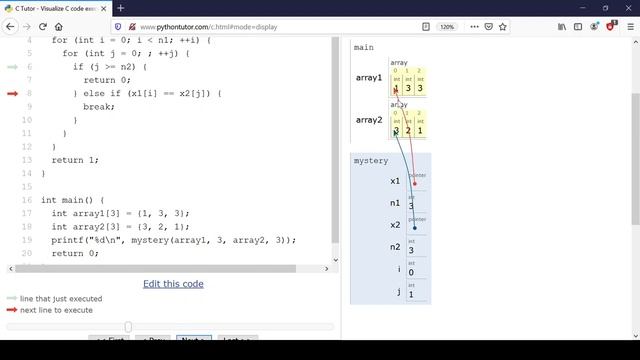Viewport: 640px width, 360px height.
Task: Go back with browser back arrow
Action: click(x=10, y=27)
